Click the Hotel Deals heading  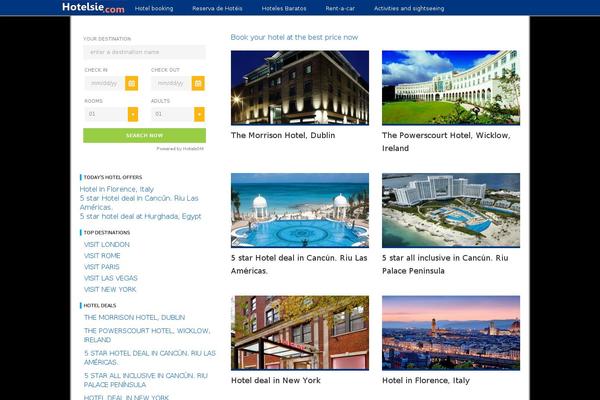point(100,305)
